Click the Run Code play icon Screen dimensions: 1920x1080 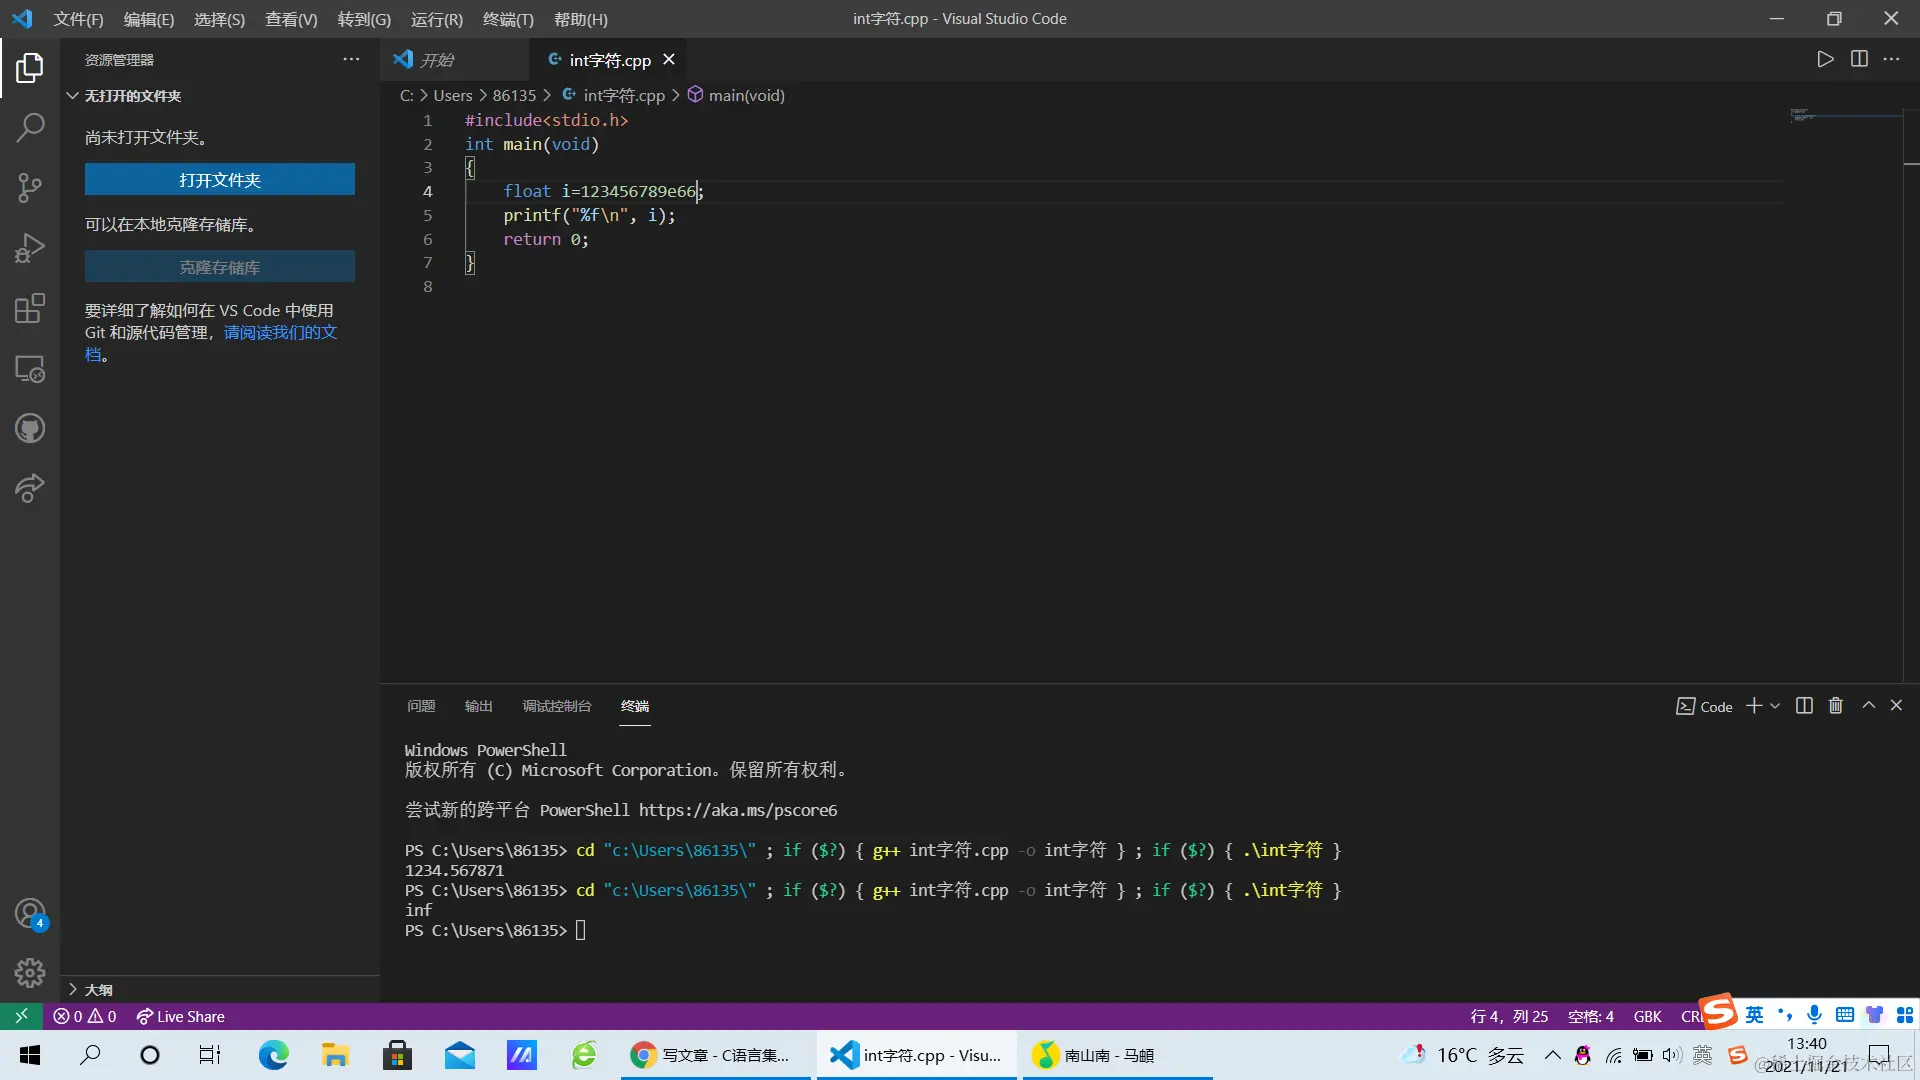(1825, 59)
